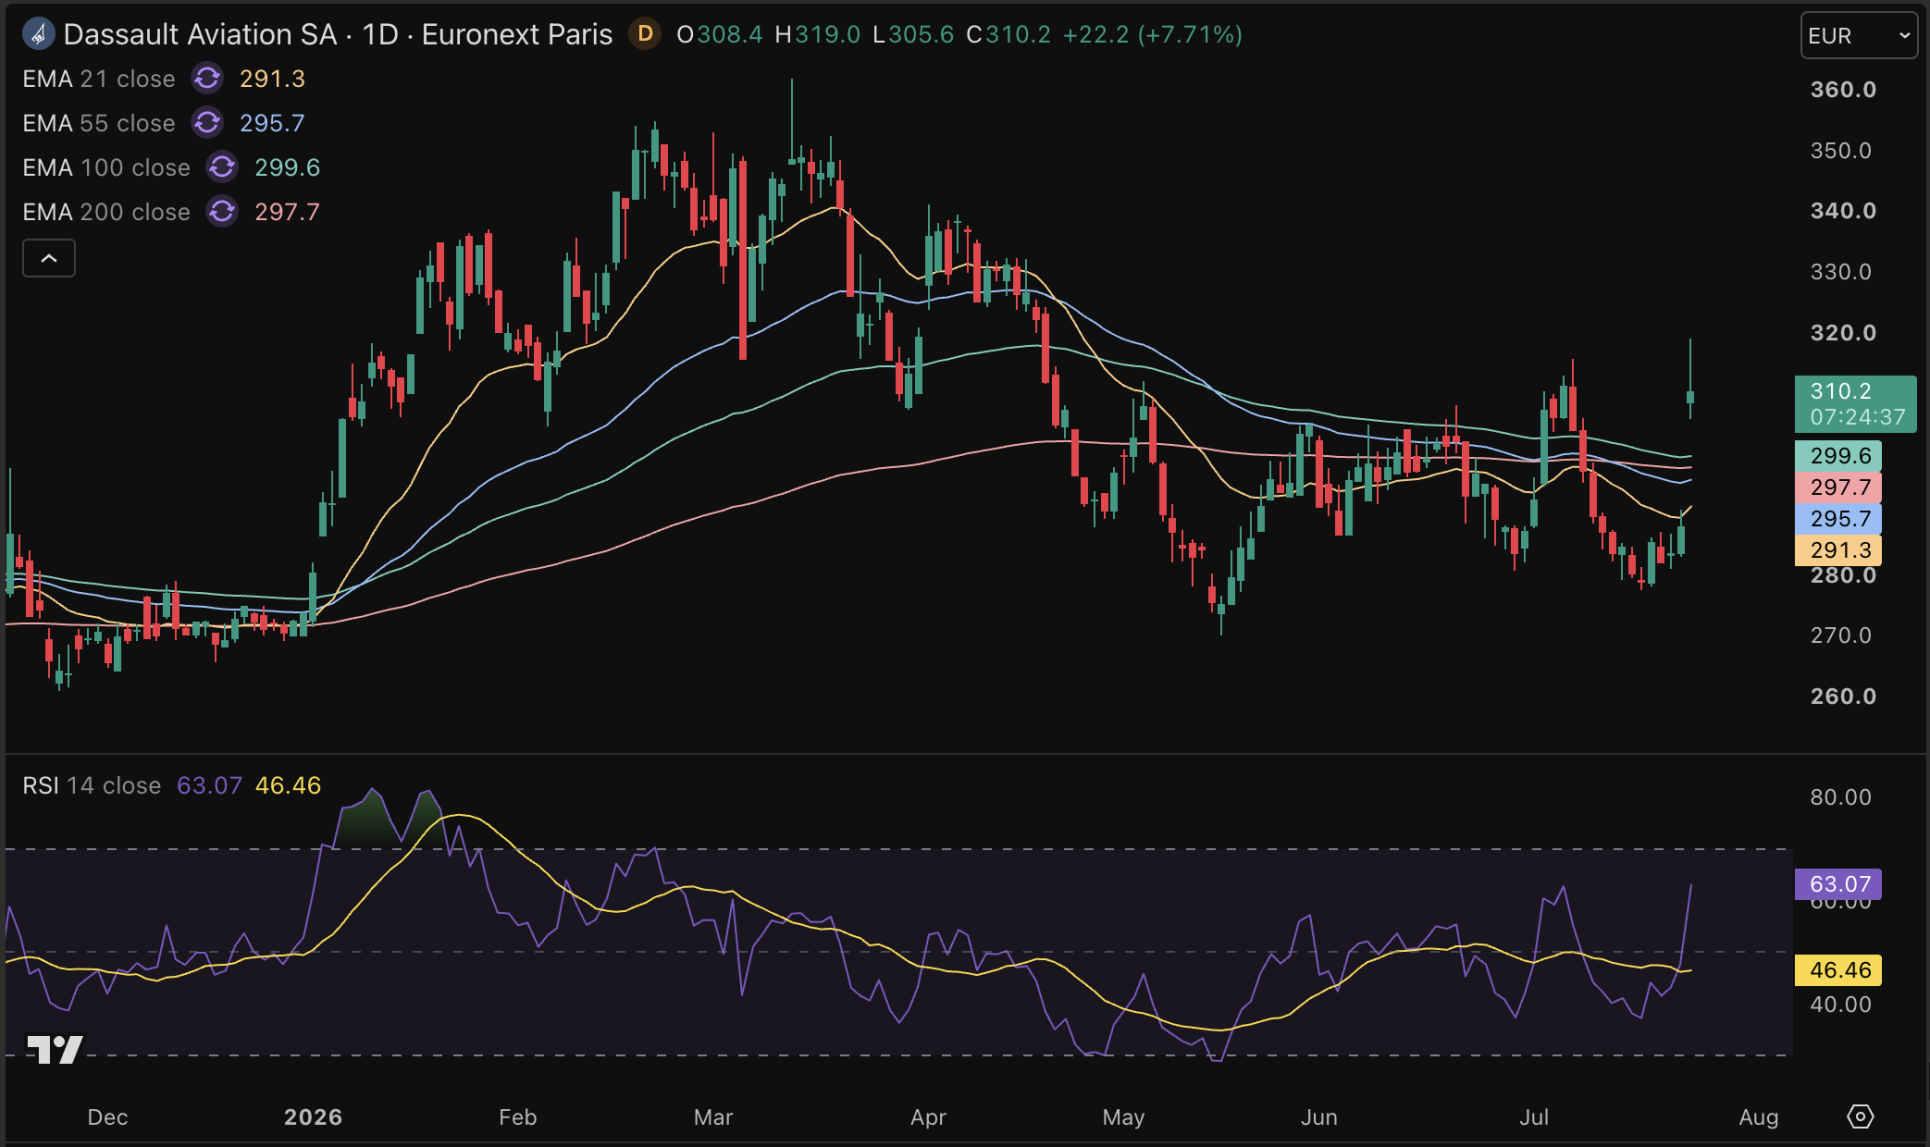Click the Dassault Aviation symbol logo icon
The image size is (1930, 1147).
tap(38, 34)
